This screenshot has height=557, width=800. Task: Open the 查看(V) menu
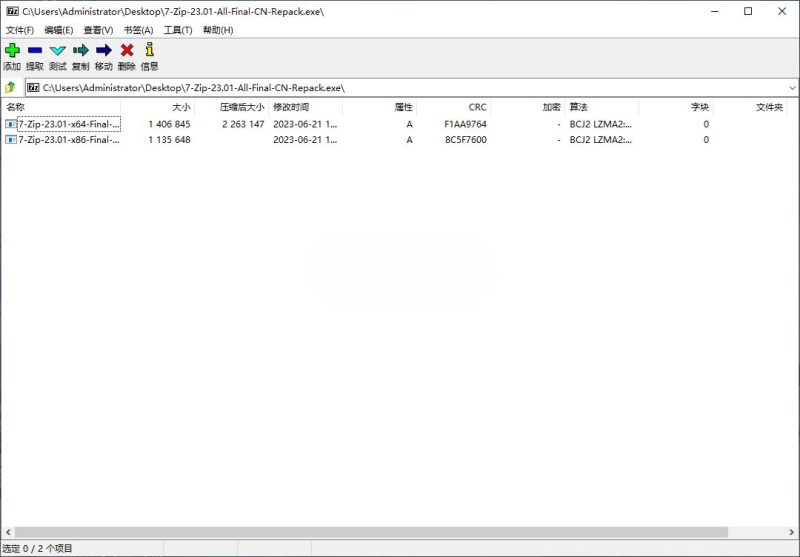pyautogui.click(x=98, y=30)
